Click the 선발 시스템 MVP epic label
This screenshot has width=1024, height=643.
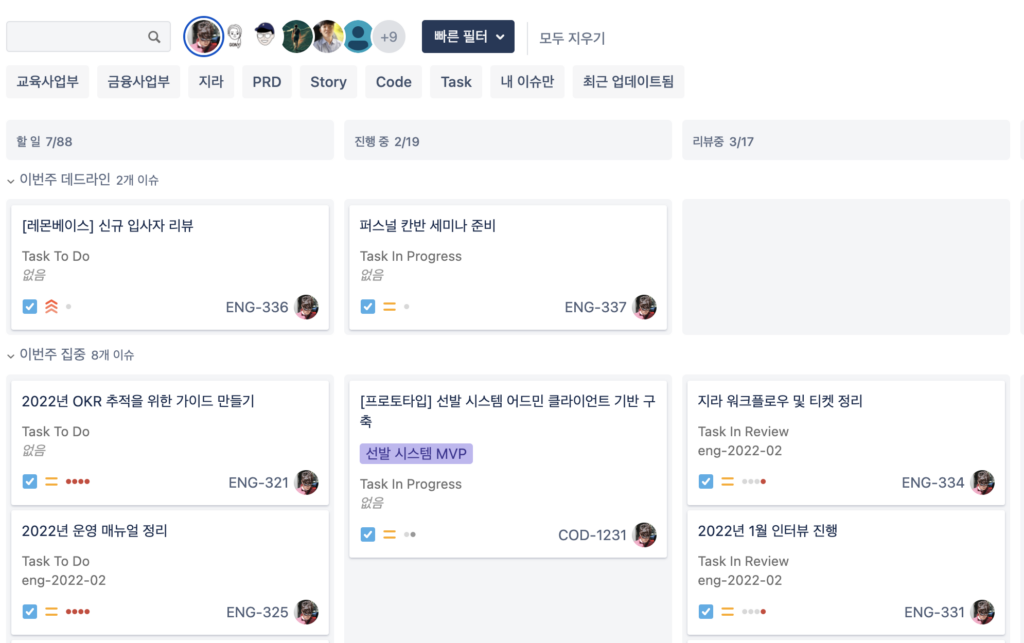416,453
